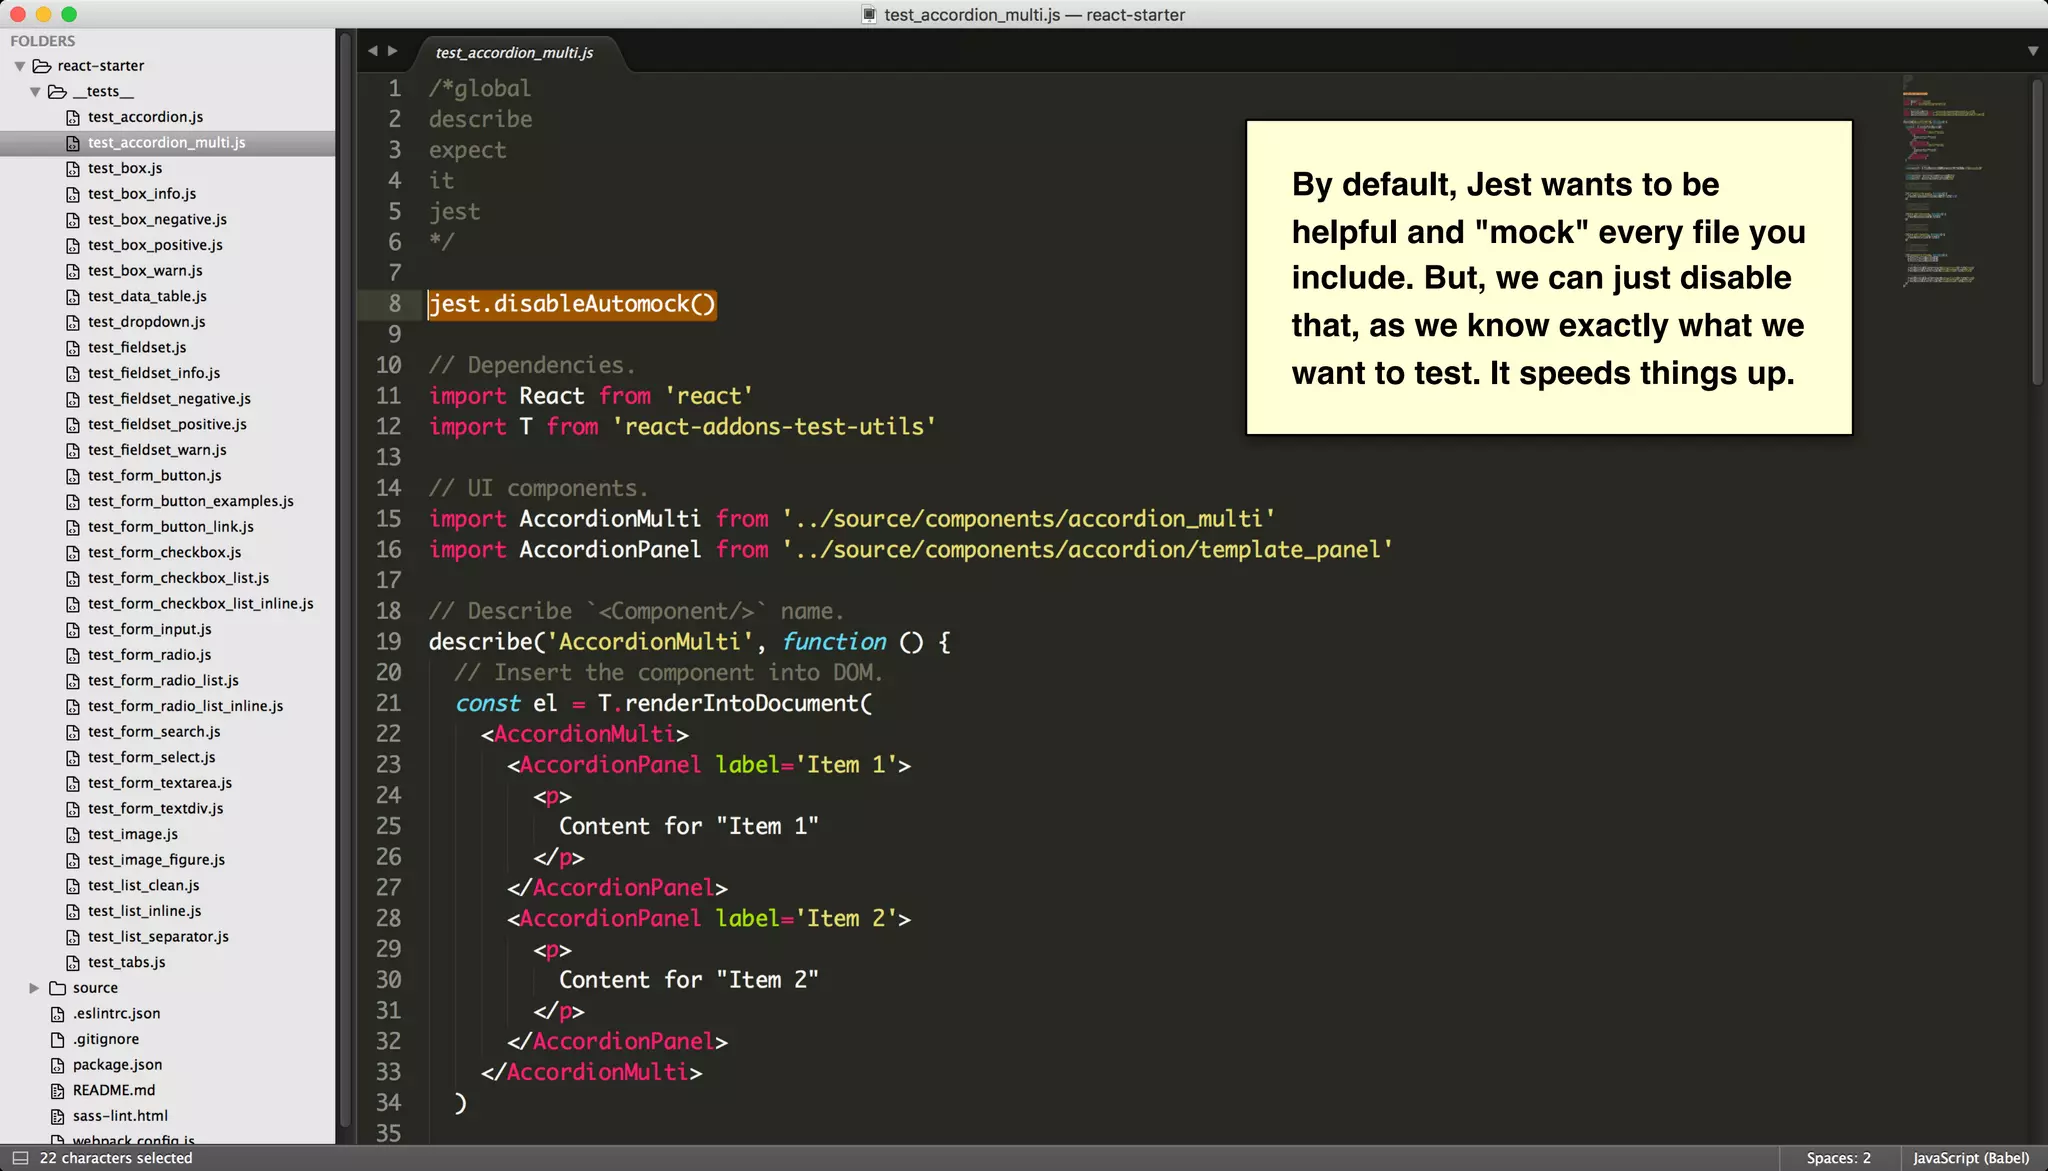The height and width of the screenshot is (1171, 2048).
Task: Click the file icon beside README.md
Action: point(58,1091)
